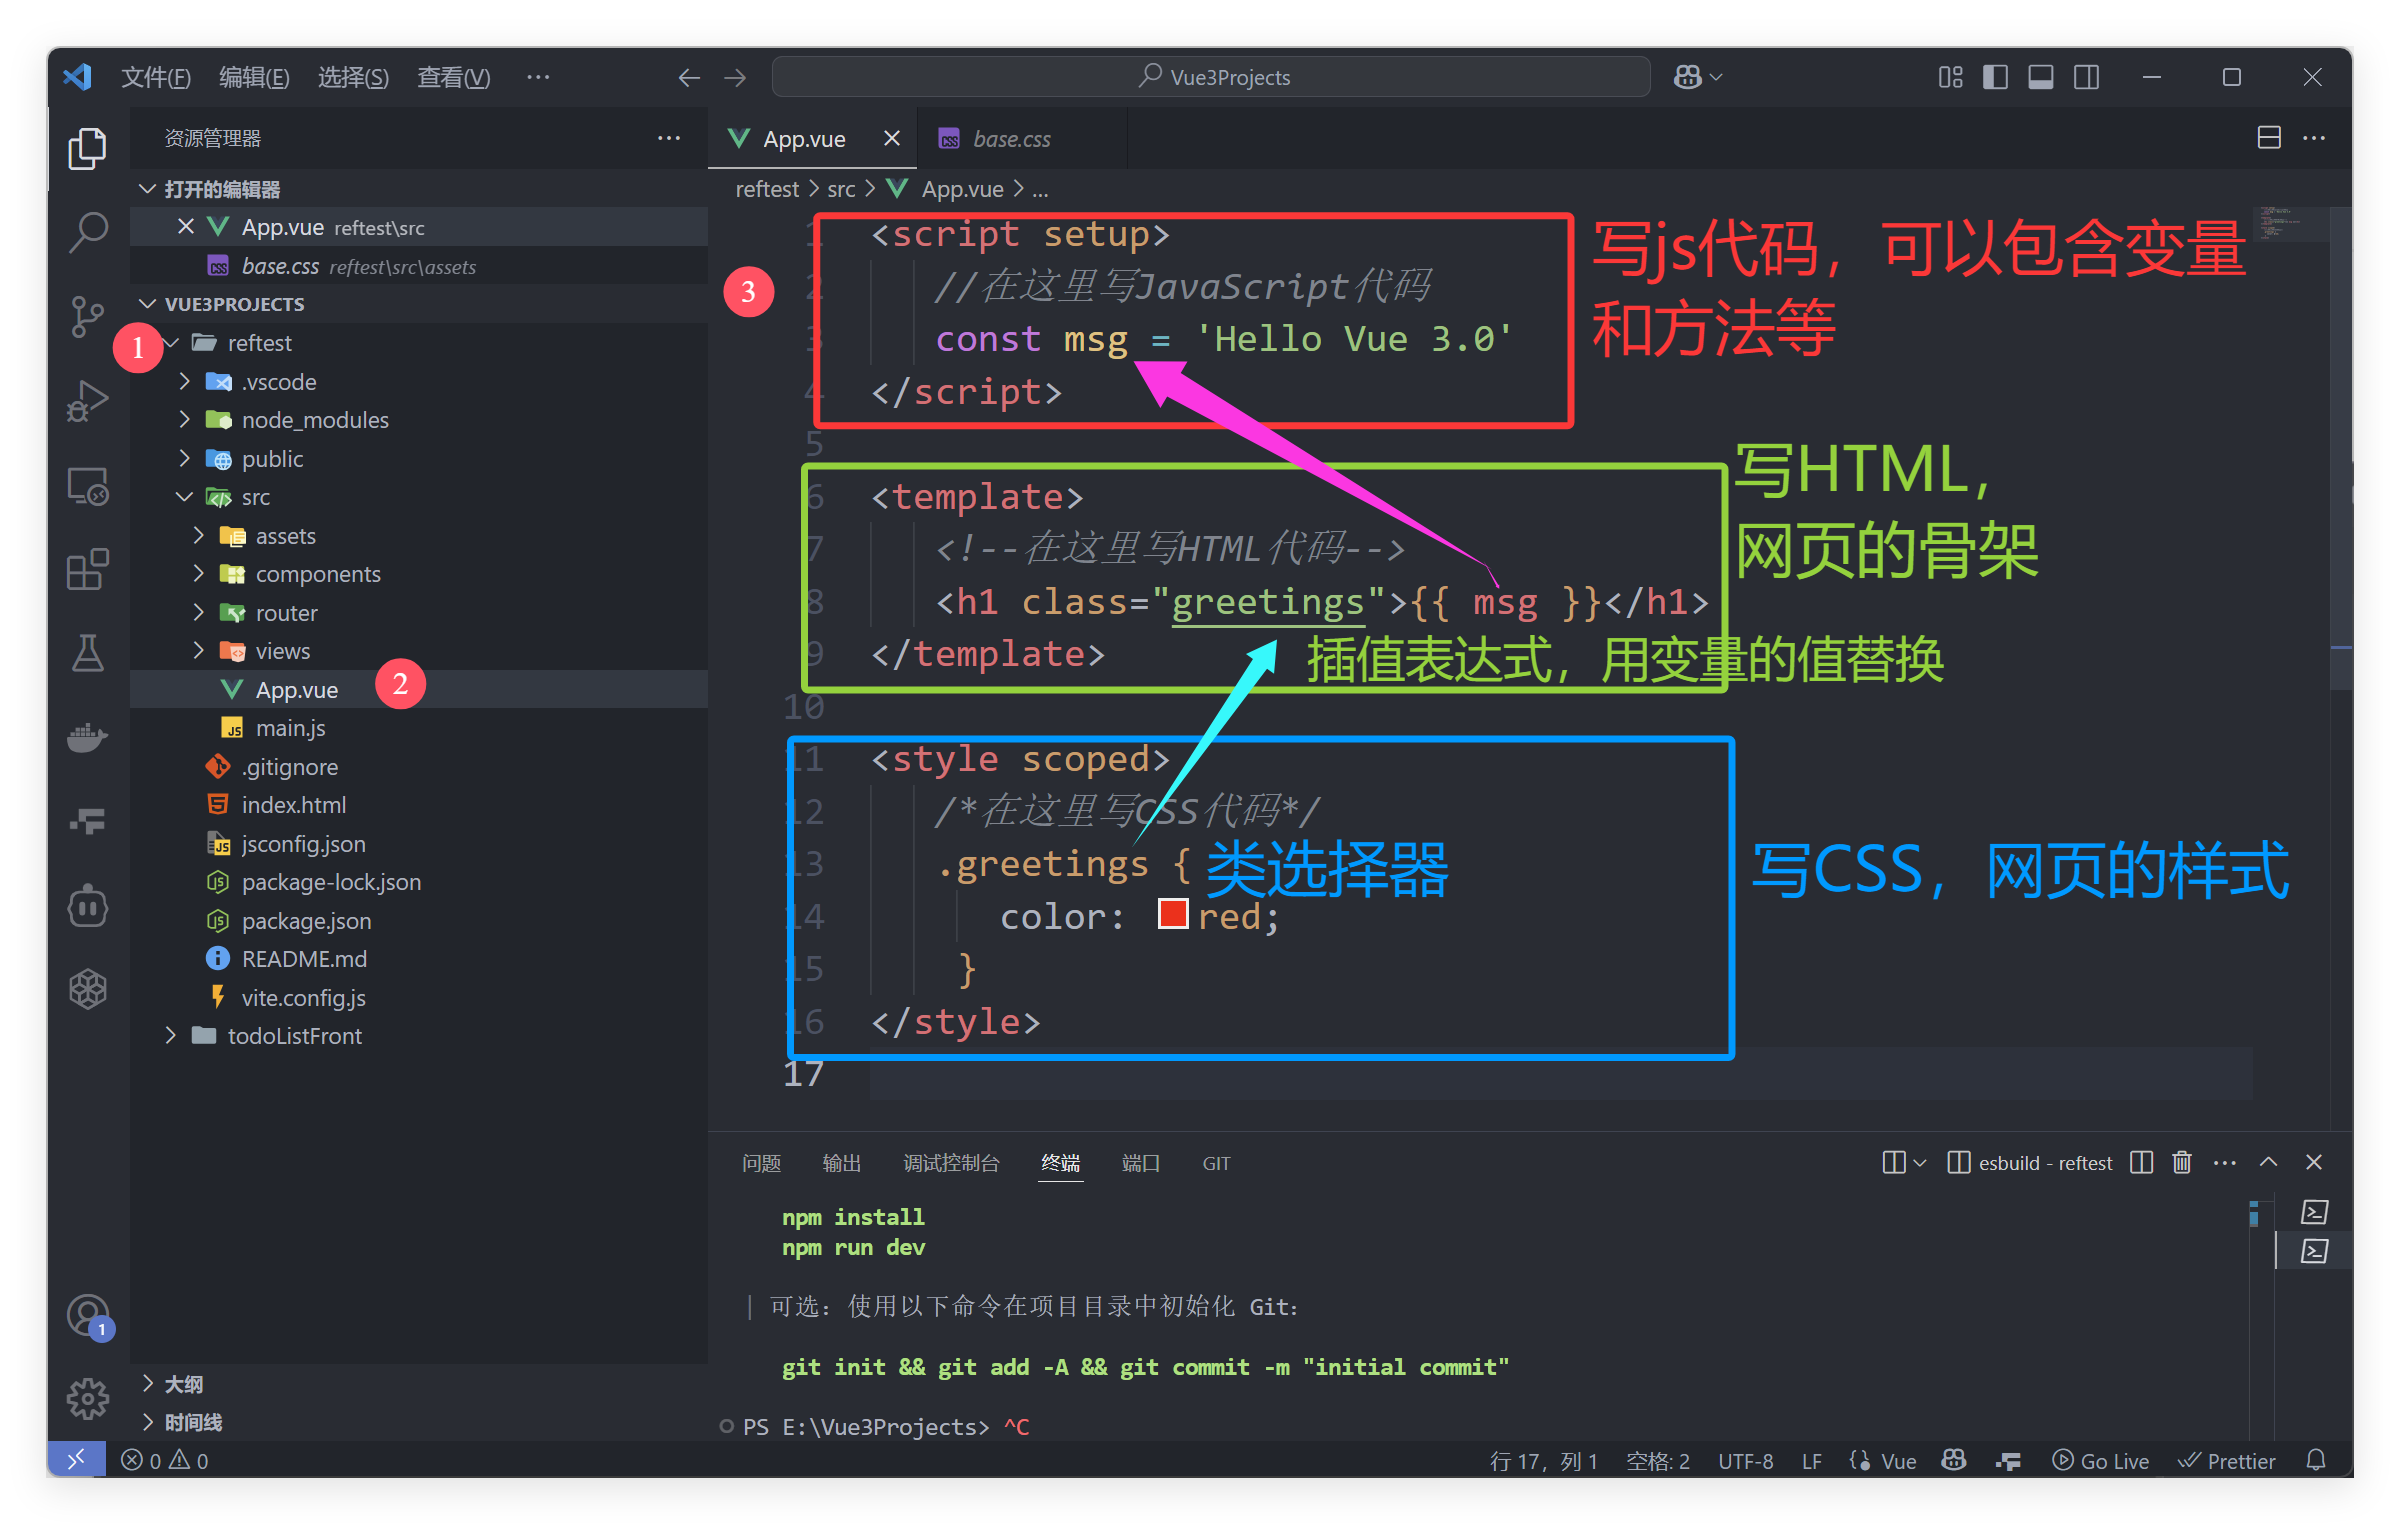Open package.json in the file tree
Image resolution: width=2400 pixels, height=1524 pixels.
[x=420, y=921]
